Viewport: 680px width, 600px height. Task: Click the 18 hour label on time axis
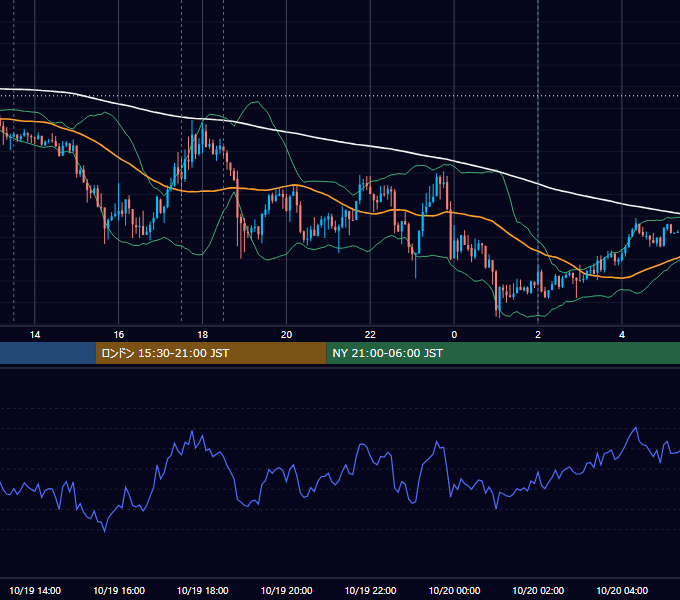pos(203,335)
